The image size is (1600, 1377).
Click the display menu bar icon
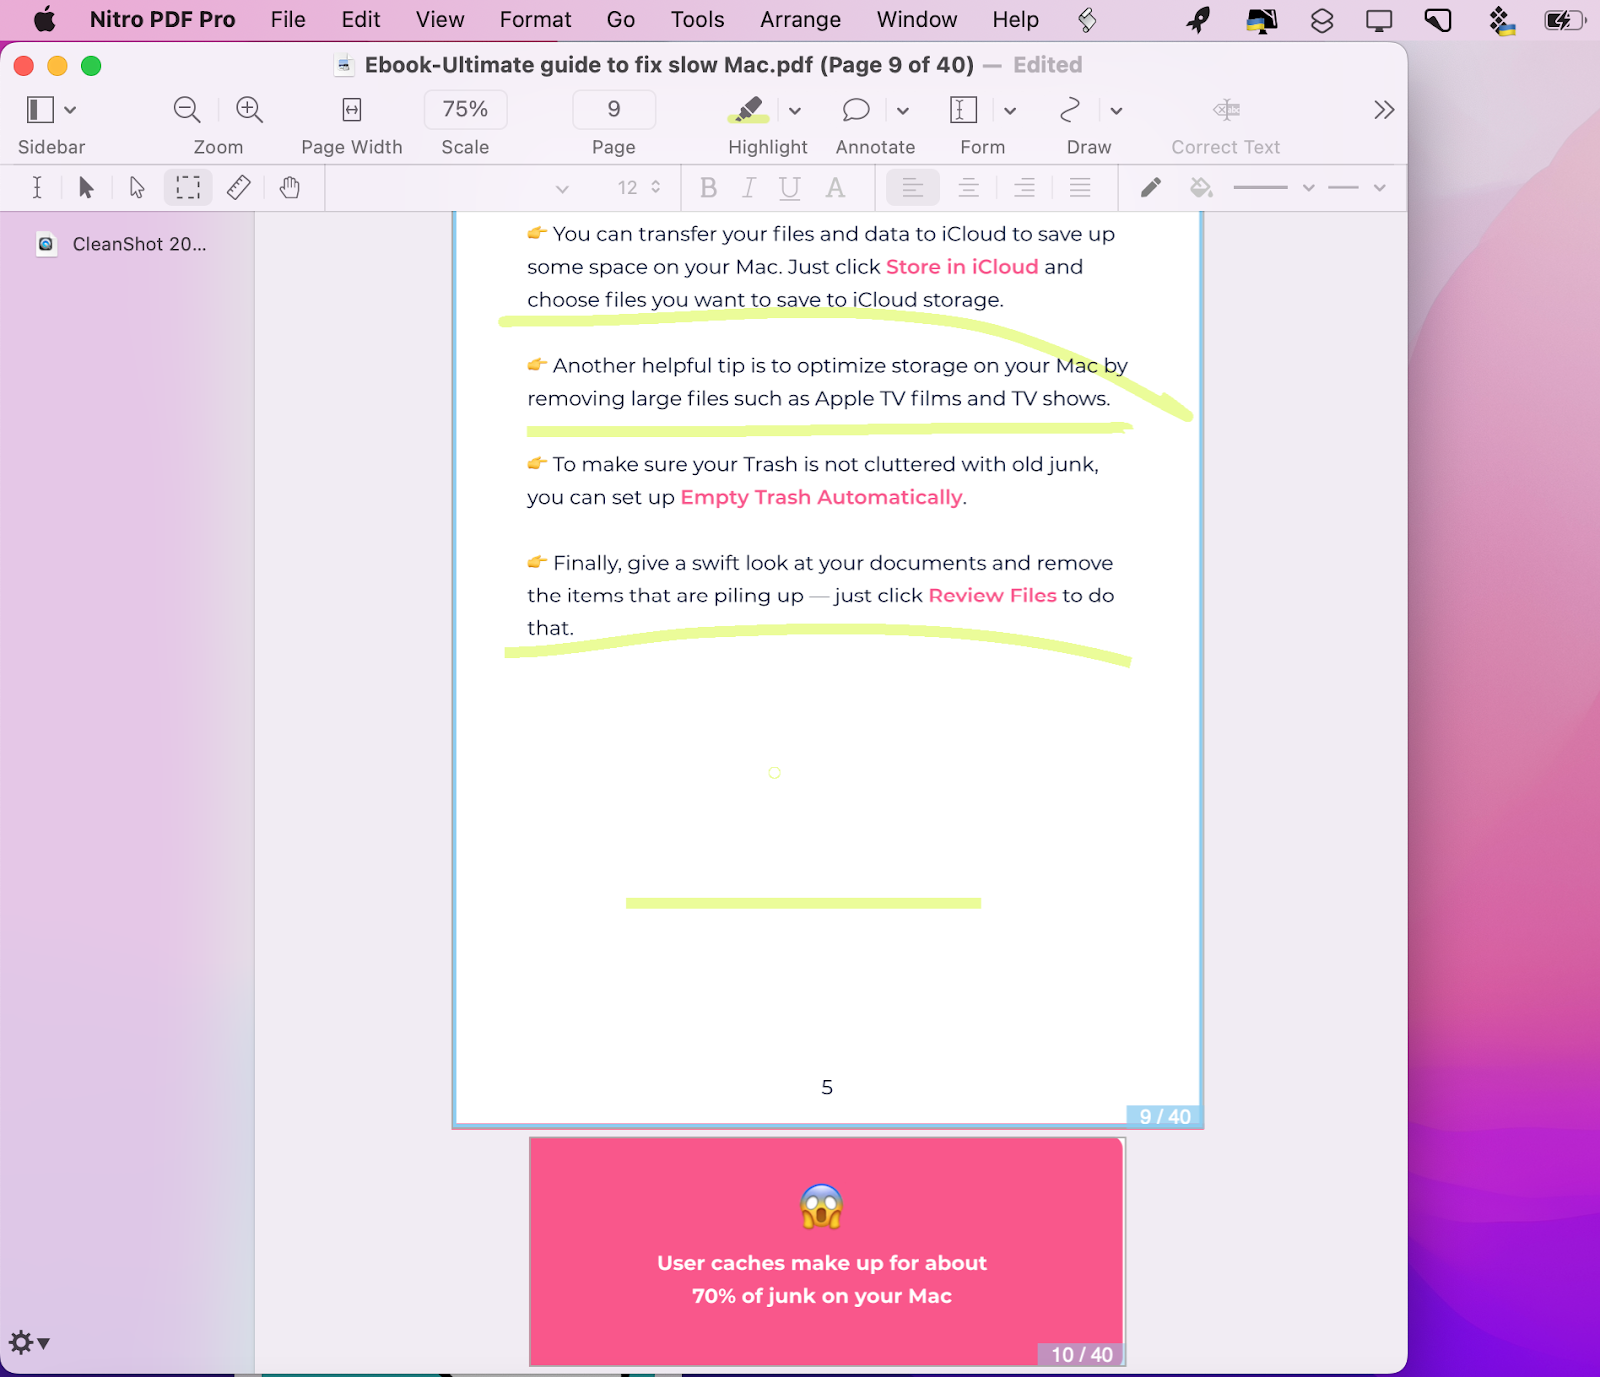point(1379,20)
